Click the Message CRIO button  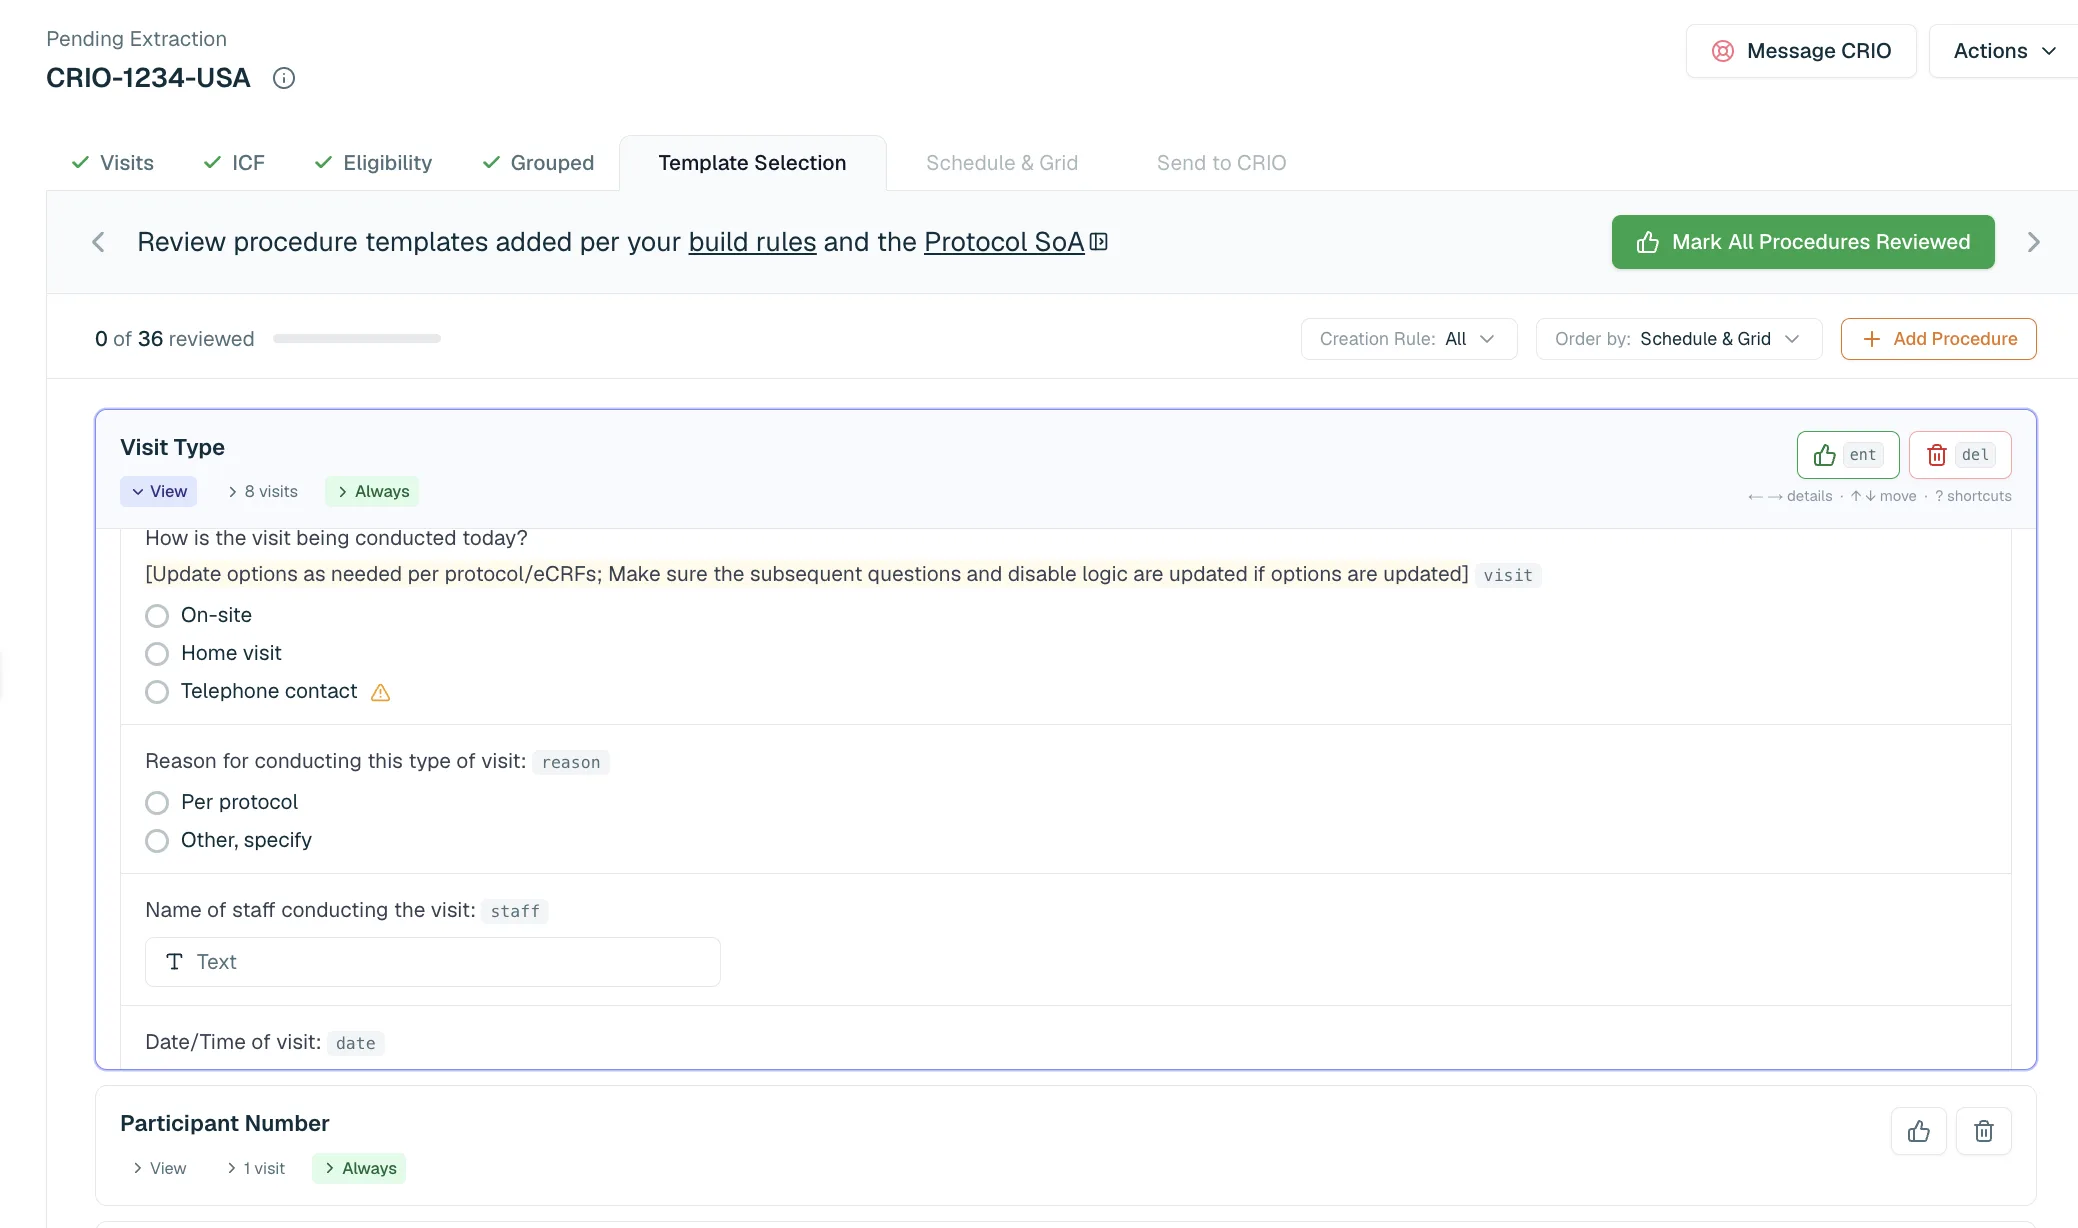[1801, 51]
